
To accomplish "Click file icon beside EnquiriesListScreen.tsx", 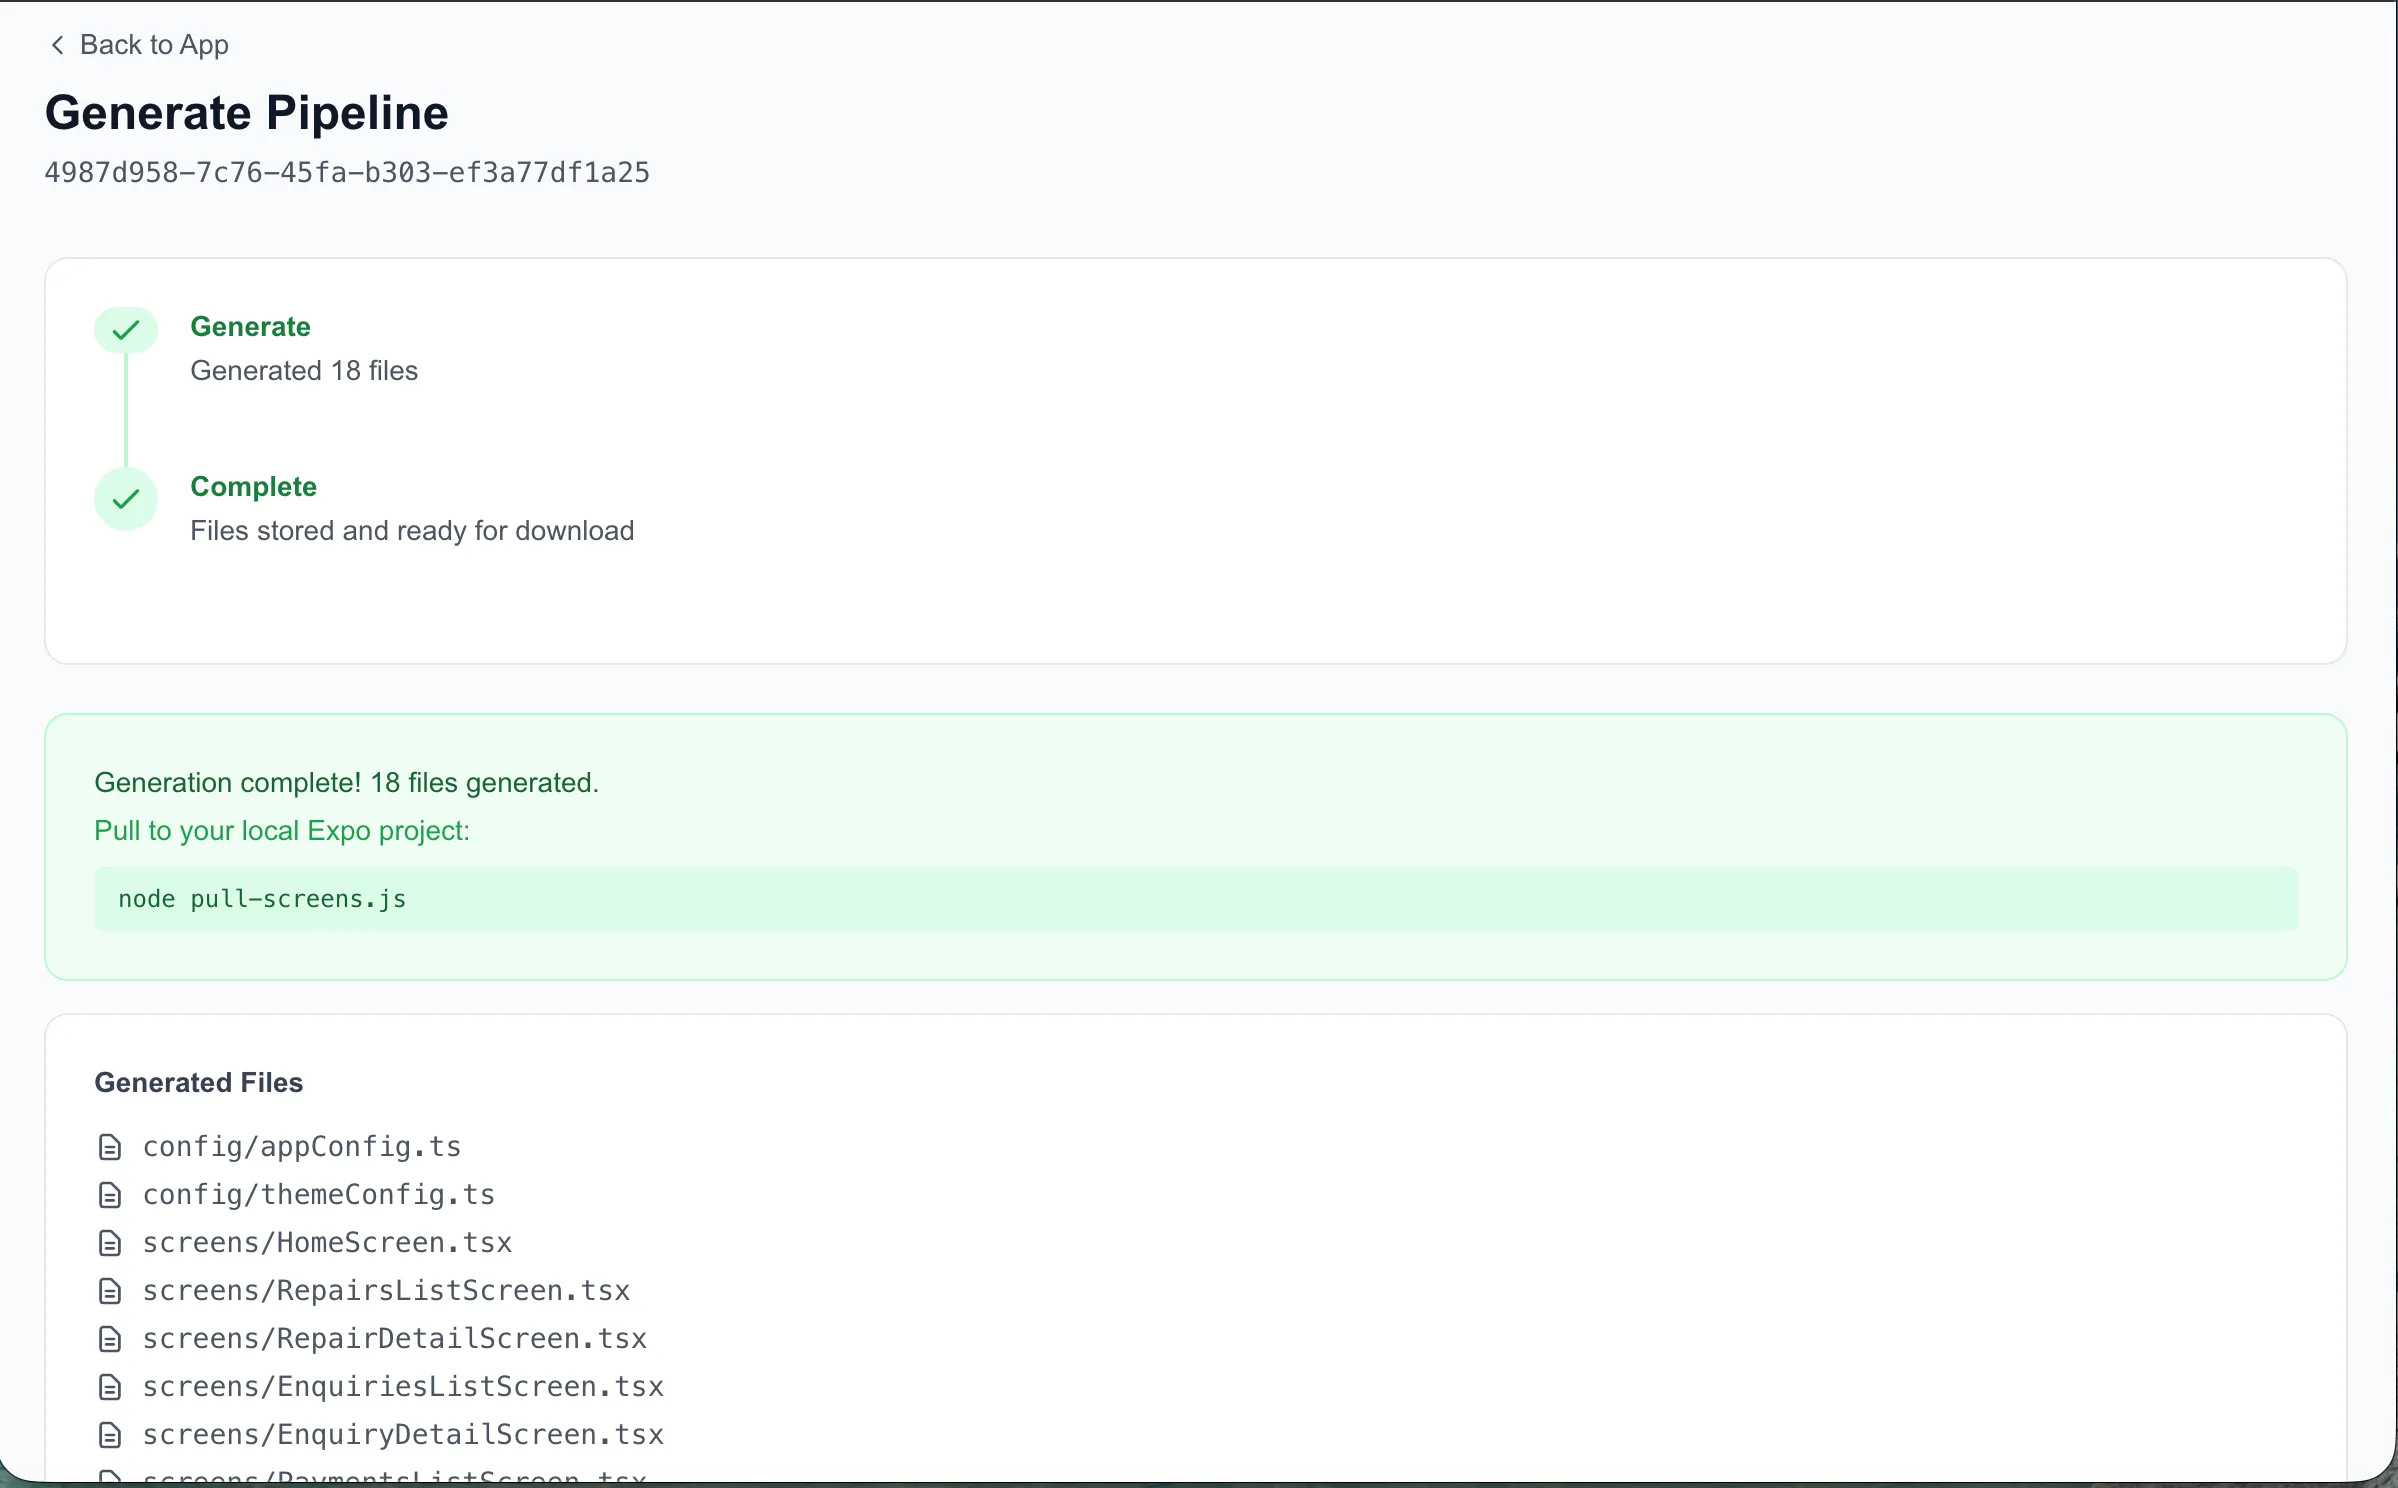I will 110,1387.
